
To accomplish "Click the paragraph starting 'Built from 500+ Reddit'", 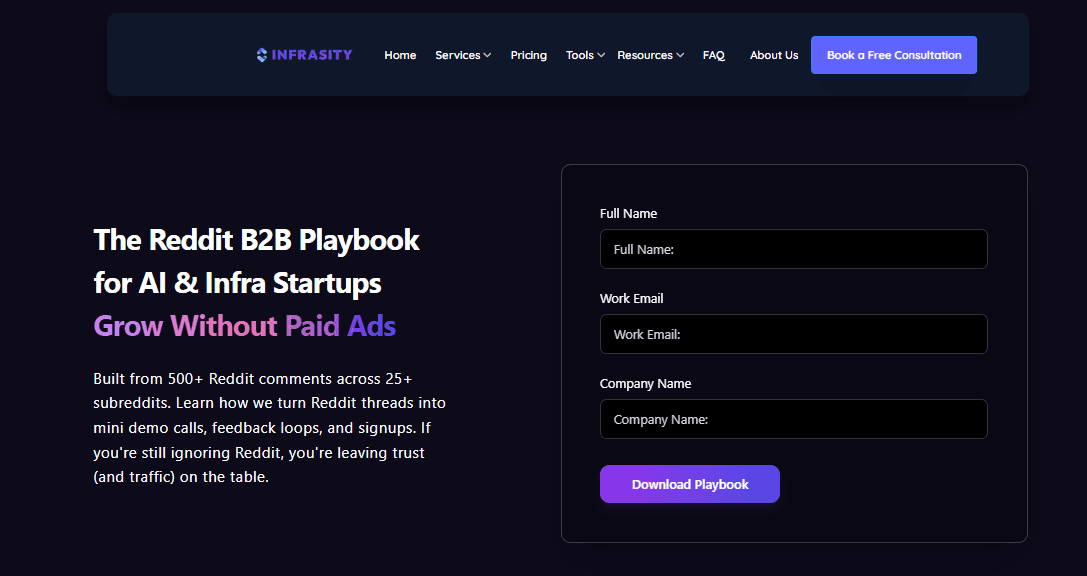I will click(x=270, y=428).
